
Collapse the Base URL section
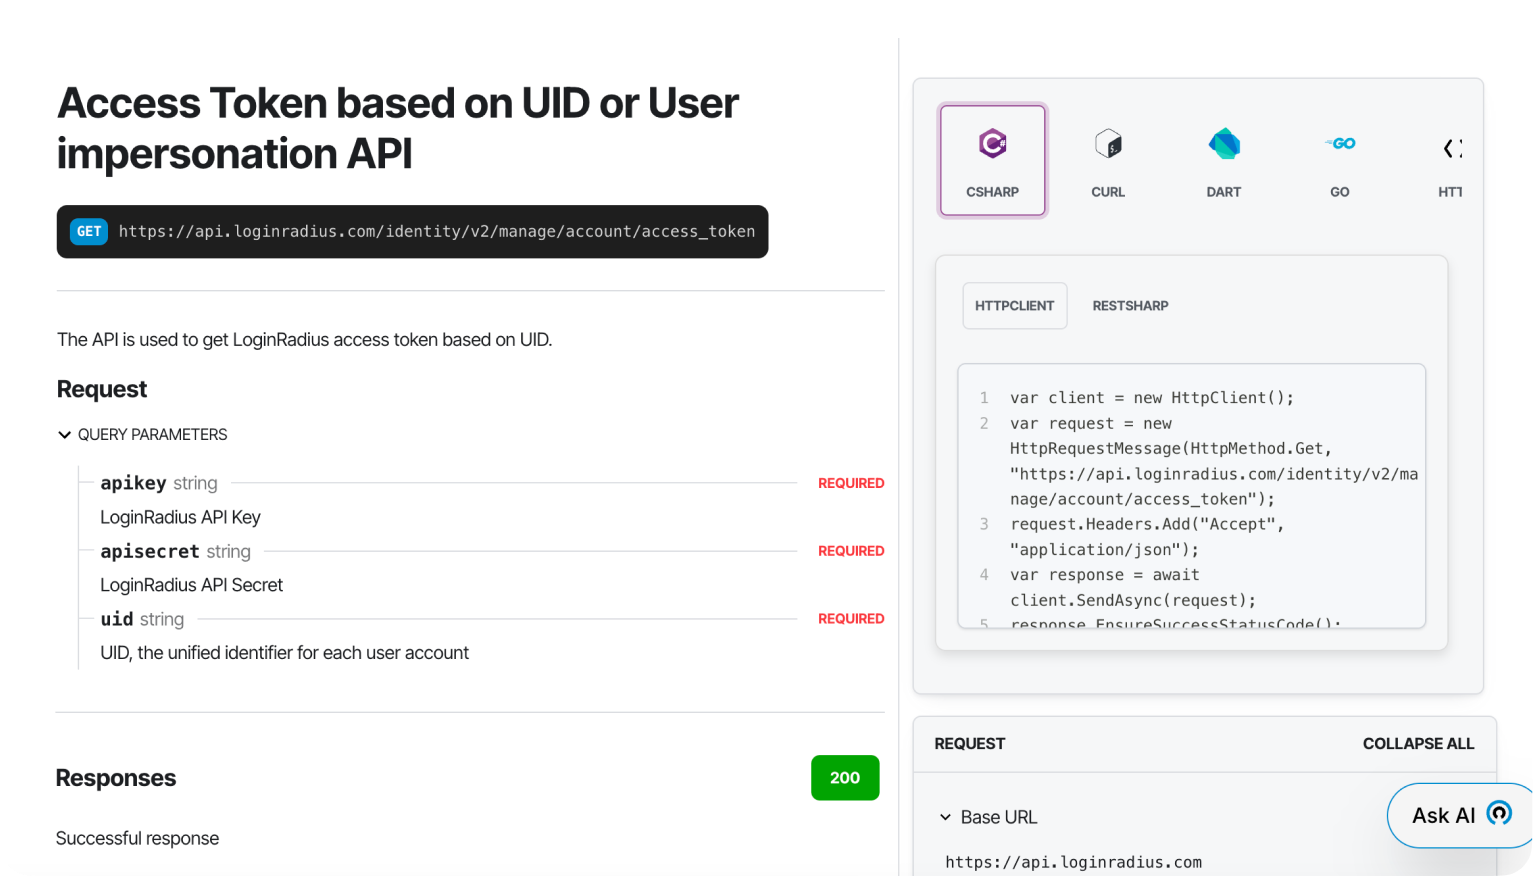pyautogui.click(x=988, y=817)
